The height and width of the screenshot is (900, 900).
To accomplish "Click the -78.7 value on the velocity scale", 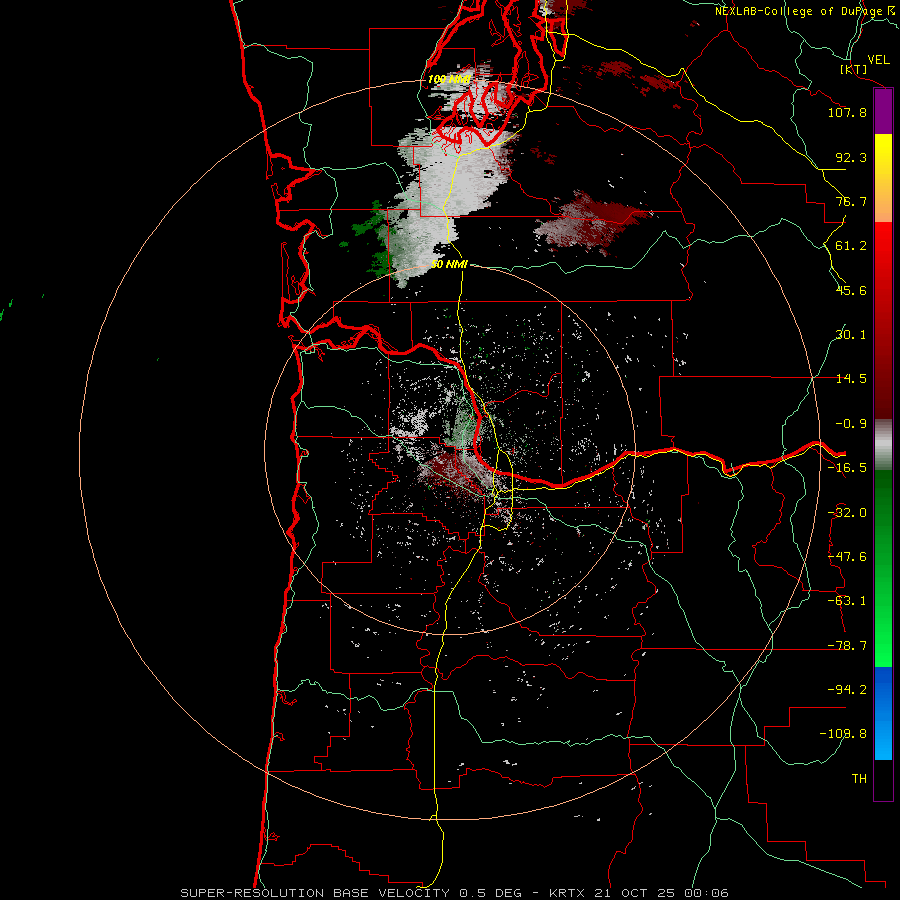I will [847, 646].
